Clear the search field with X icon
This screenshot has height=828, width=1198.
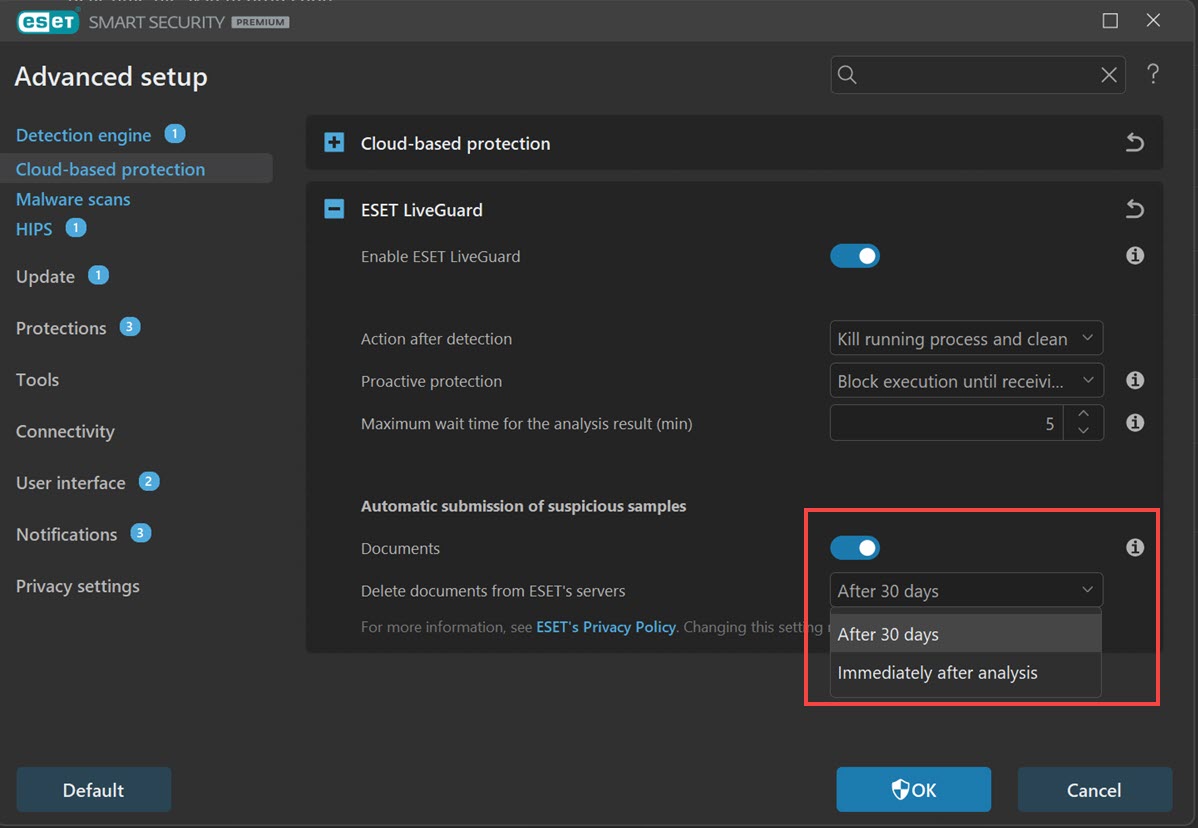coord(1108,75)
